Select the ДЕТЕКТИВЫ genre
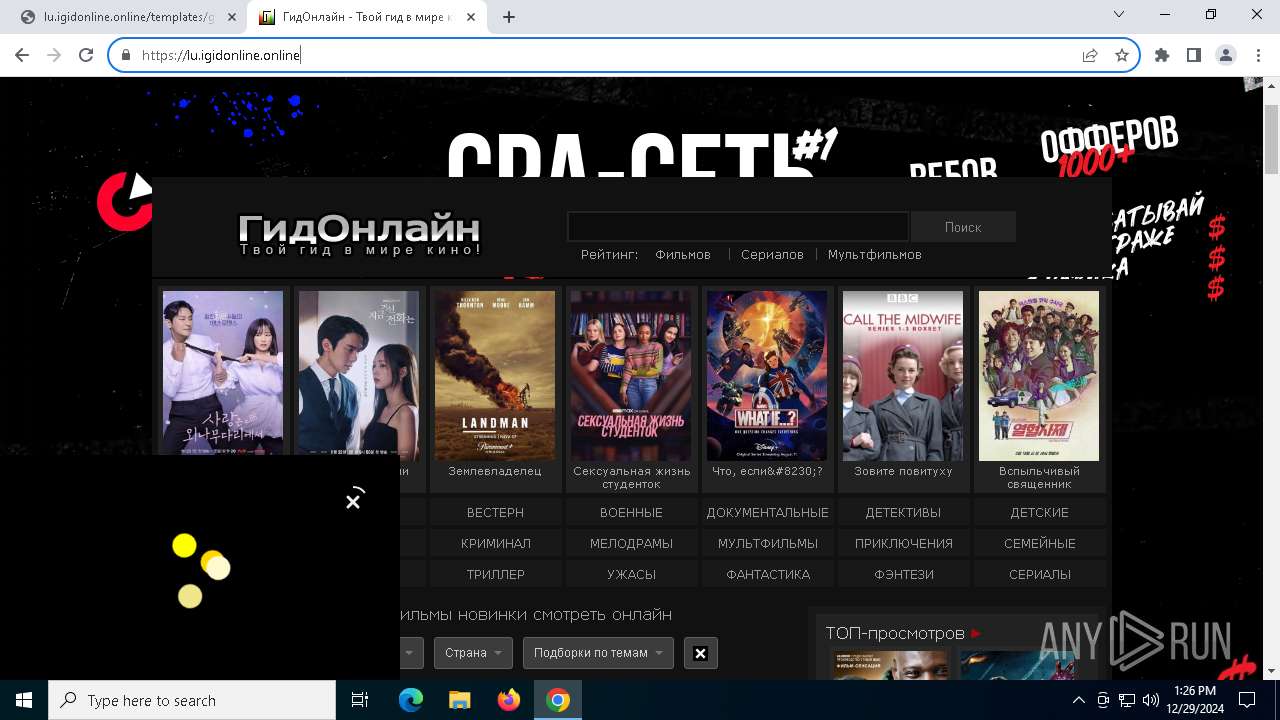This screenshot has width=1280, height=720. click(903, 512)
